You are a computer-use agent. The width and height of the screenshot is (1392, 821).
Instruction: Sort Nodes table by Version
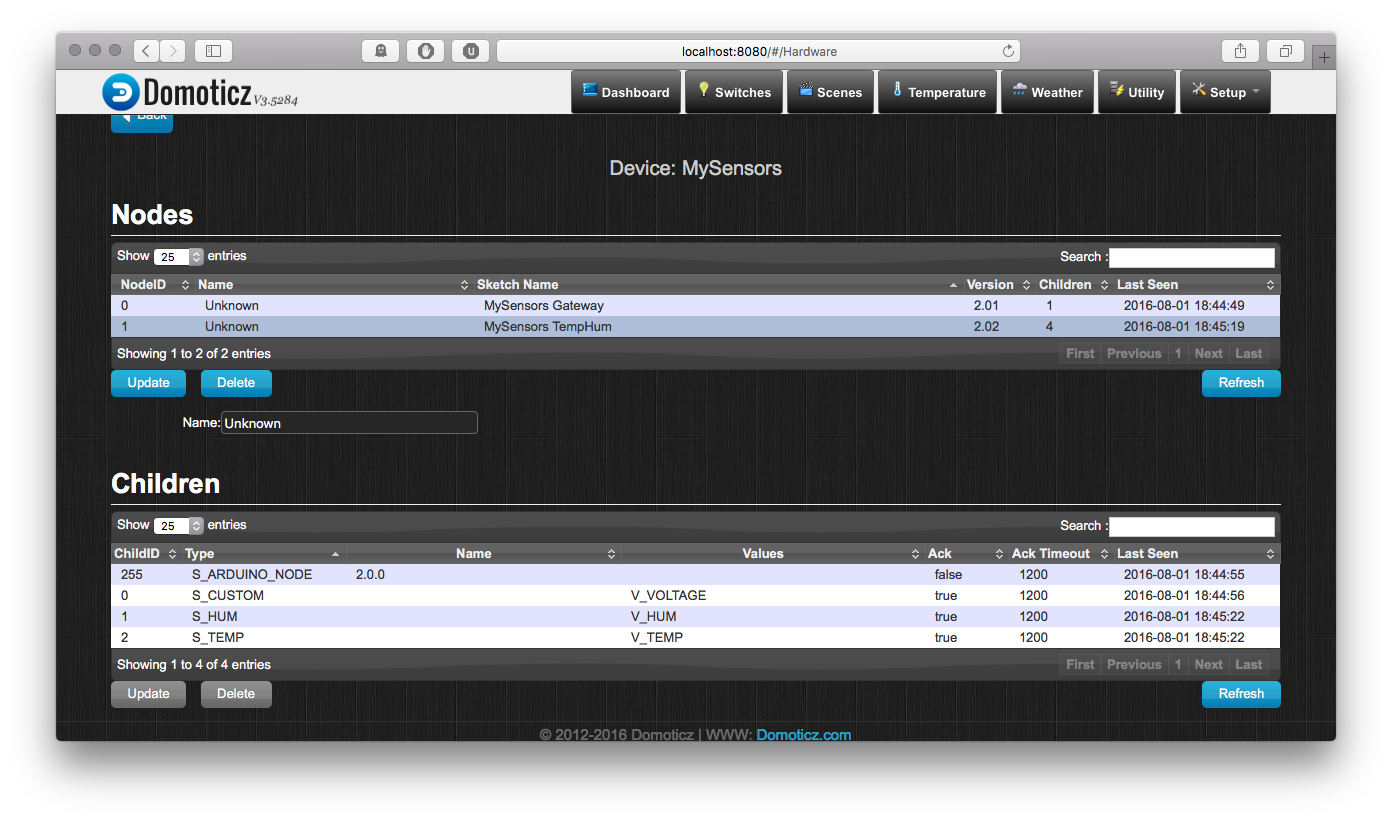[x=997, y=285]
